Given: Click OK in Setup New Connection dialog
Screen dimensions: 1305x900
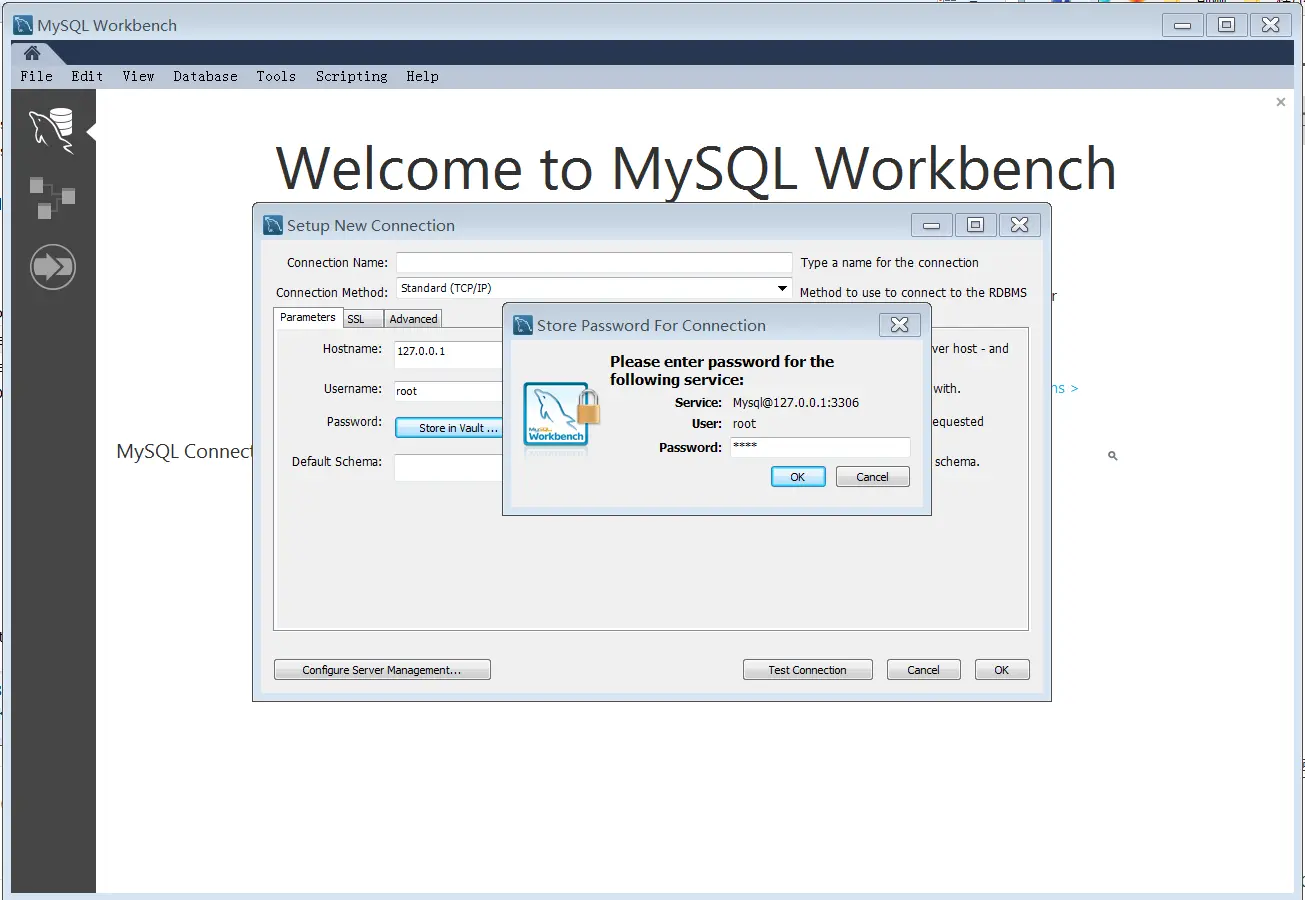Looking at the screenshot, I should 1002,670.
